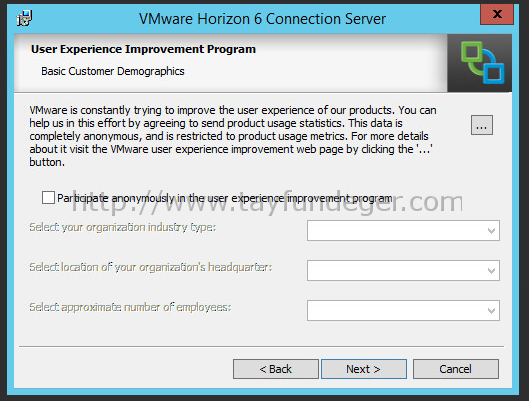Click the User Experience Improvement Program heading
The image size is (529, 401).
click(143, 49)
